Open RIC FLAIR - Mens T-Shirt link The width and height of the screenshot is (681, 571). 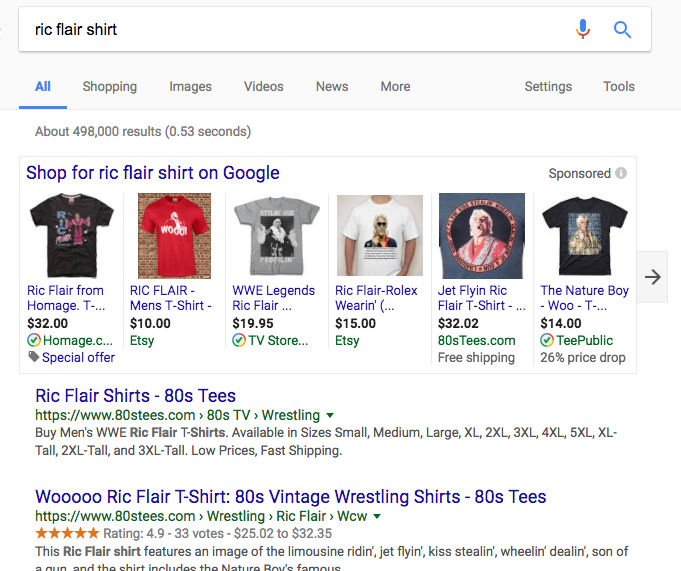click(x=171, y=298)
